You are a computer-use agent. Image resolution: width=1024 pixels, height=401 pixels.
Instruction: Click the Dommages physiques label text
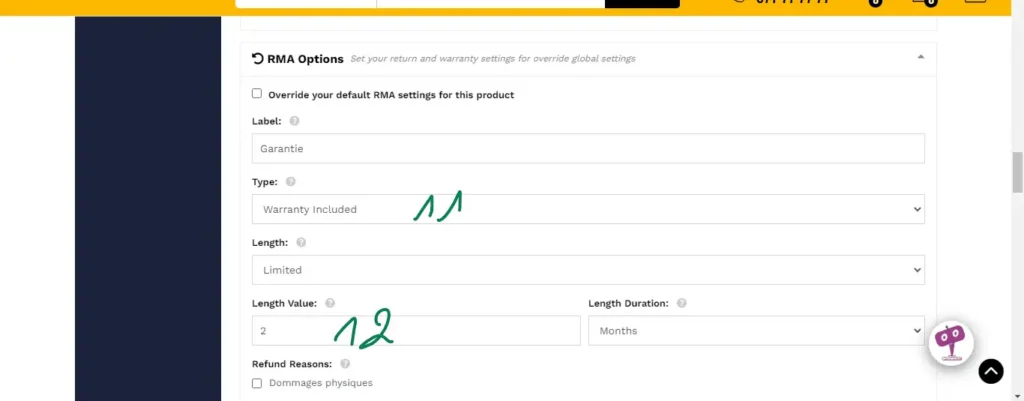321,383
